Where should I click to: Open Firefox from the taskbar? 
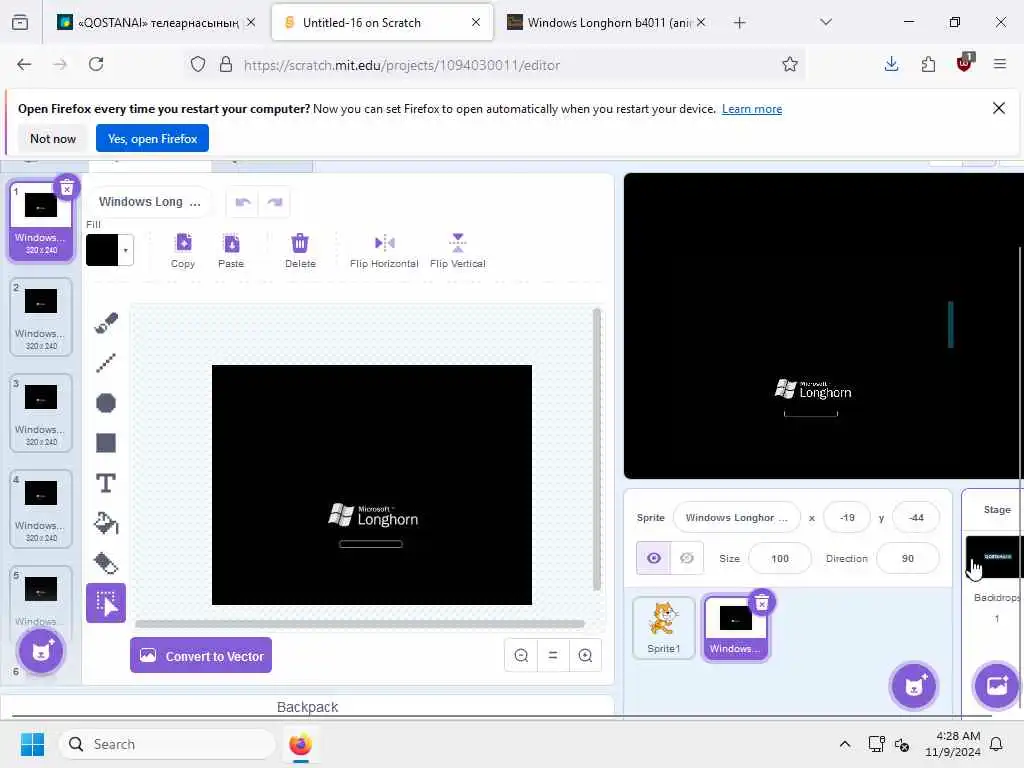[x=300, y=744]
